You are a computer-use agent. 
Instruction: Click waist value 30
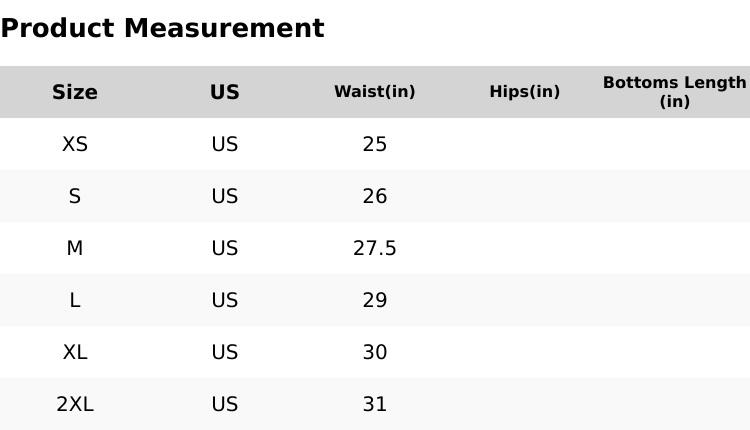[x=375, y=352]
